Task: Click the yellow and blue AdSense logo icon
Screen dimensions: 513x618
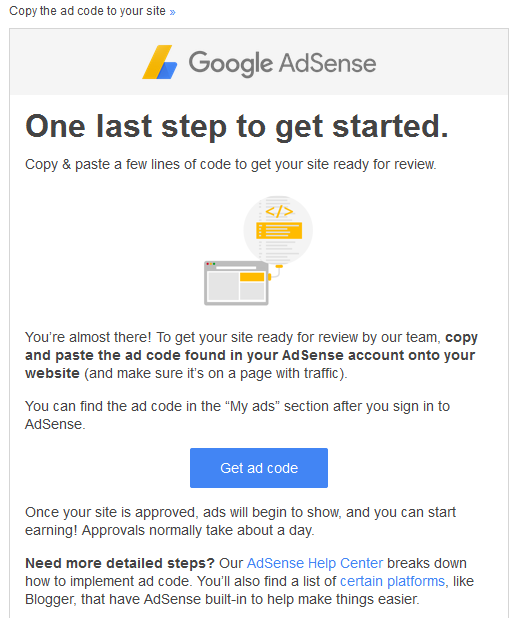Action: pos(160,62)
